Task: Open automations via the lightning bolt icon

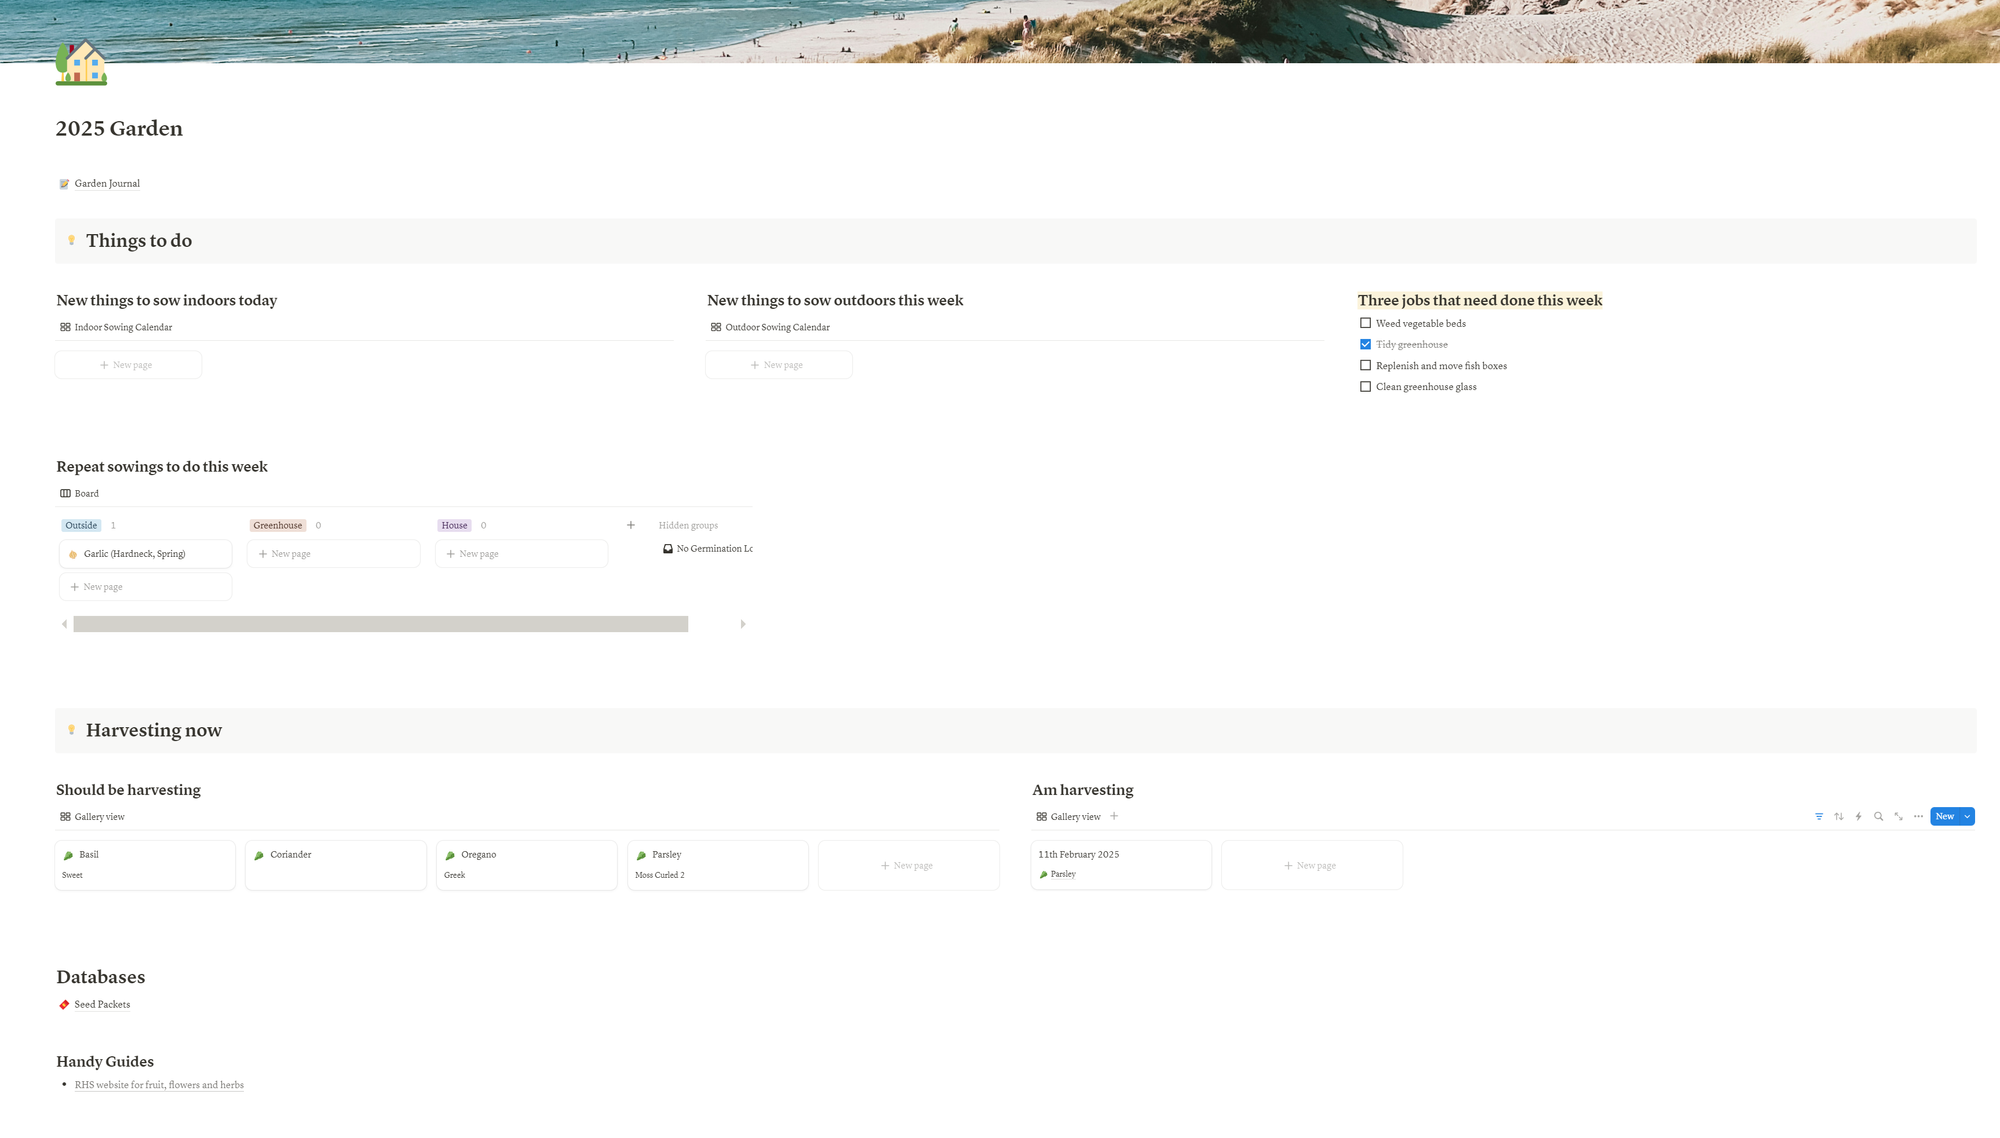Action: pos(1859,817)
